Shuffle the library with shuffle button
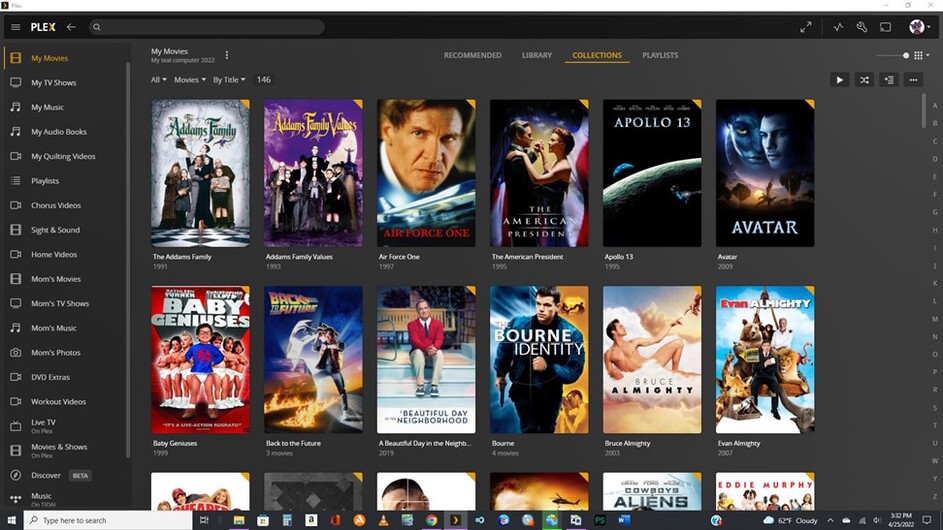 [864, 80]
